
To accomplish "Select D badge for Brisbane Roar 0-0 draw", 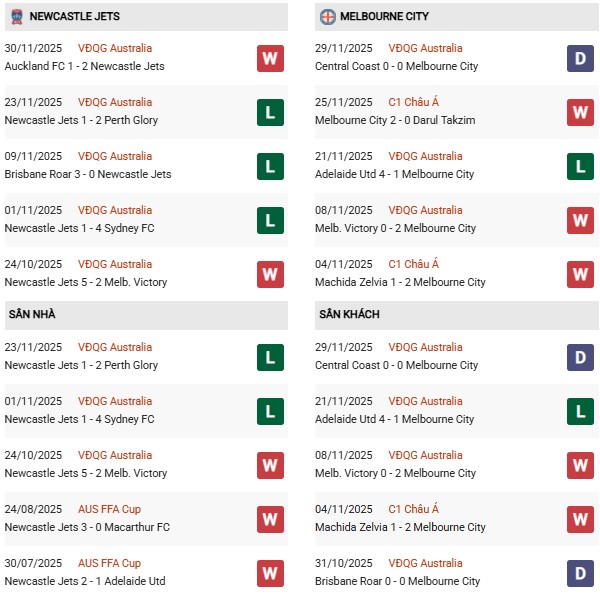I will point(580,572).
